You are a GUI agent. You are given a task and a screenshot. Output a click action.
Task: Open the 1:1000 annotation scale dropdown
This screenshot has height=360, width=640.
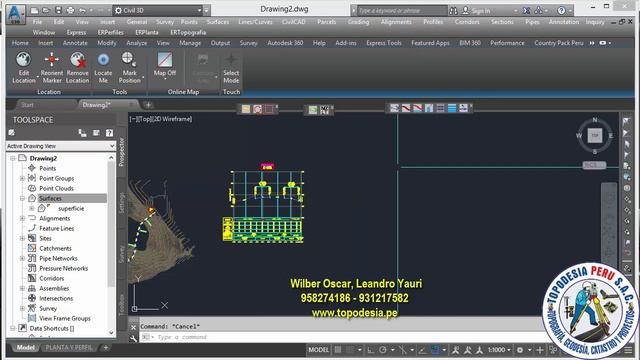click(499, 350)
